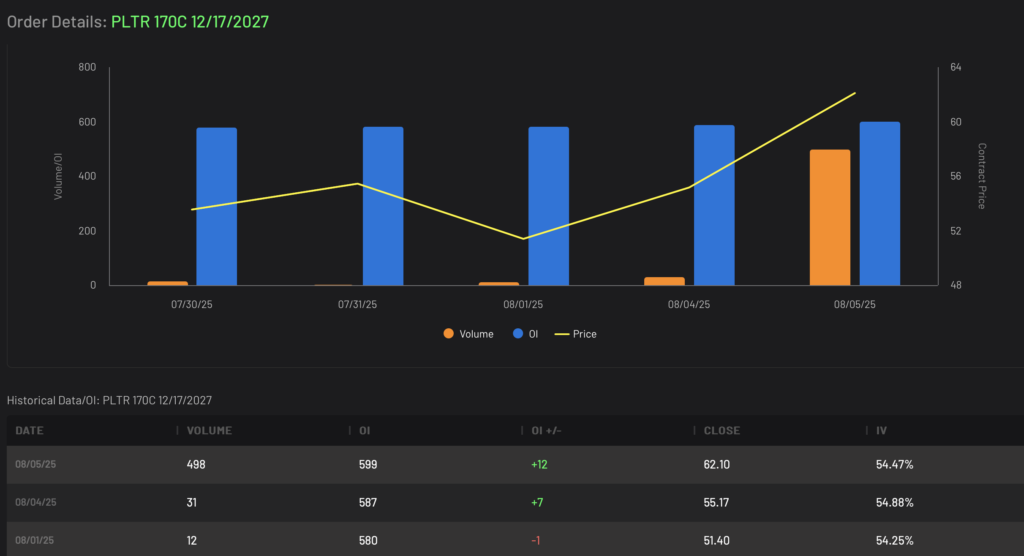Screen dimensions: 1024x556
Task: Select the 08/01/25 date cell in table
Action: coord(35,540)
